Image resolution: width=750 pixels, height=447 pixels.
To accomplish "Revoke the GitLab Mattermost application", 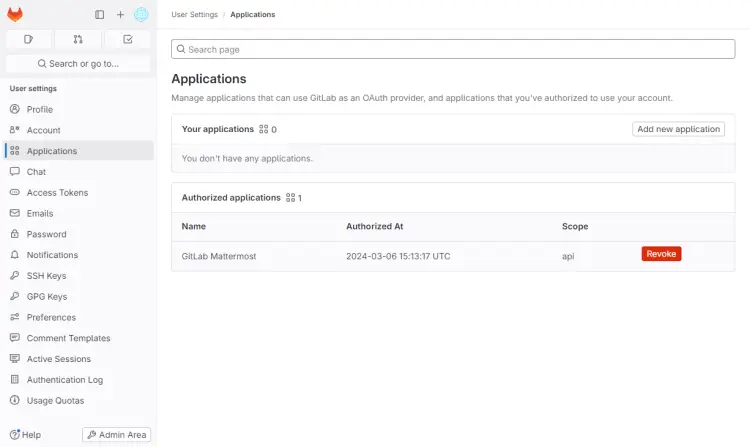I will (x=661, y=254).
